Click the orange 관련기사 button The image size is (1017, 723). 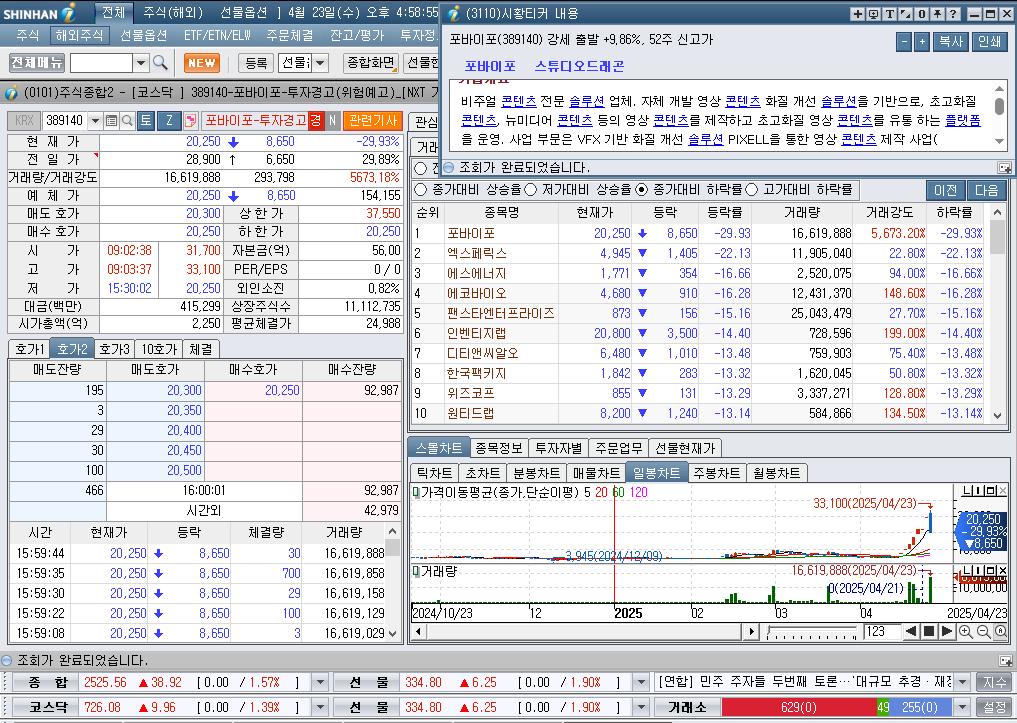(x=372, y=121)
